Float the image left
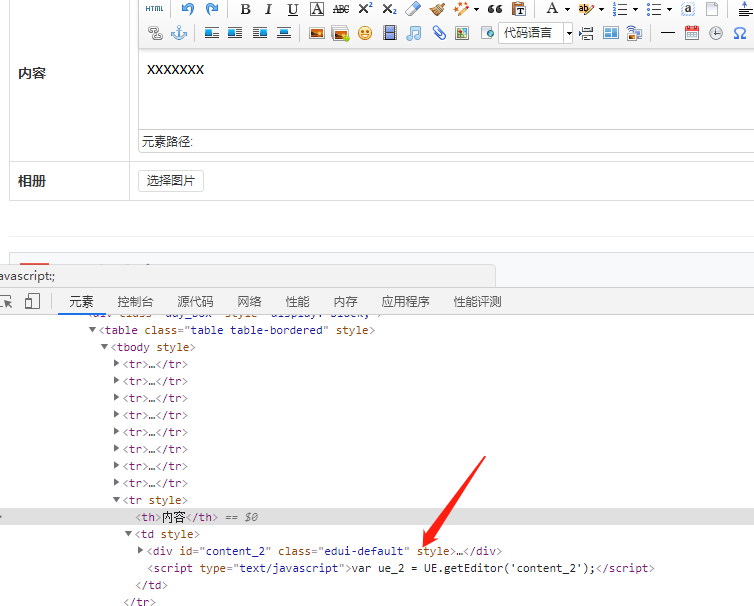 (x=235, y=33)
